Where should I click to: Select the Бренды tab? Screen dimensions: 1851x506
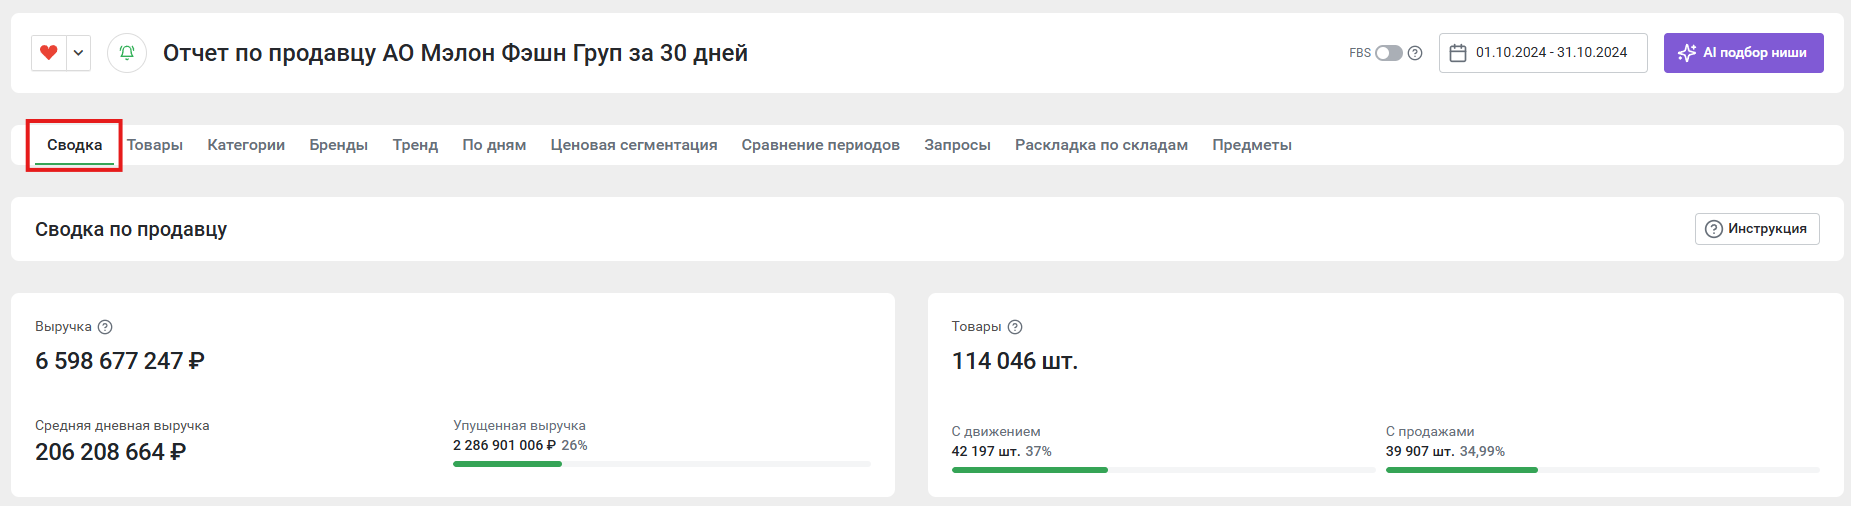pyautogui.click(x=339, y=145)
